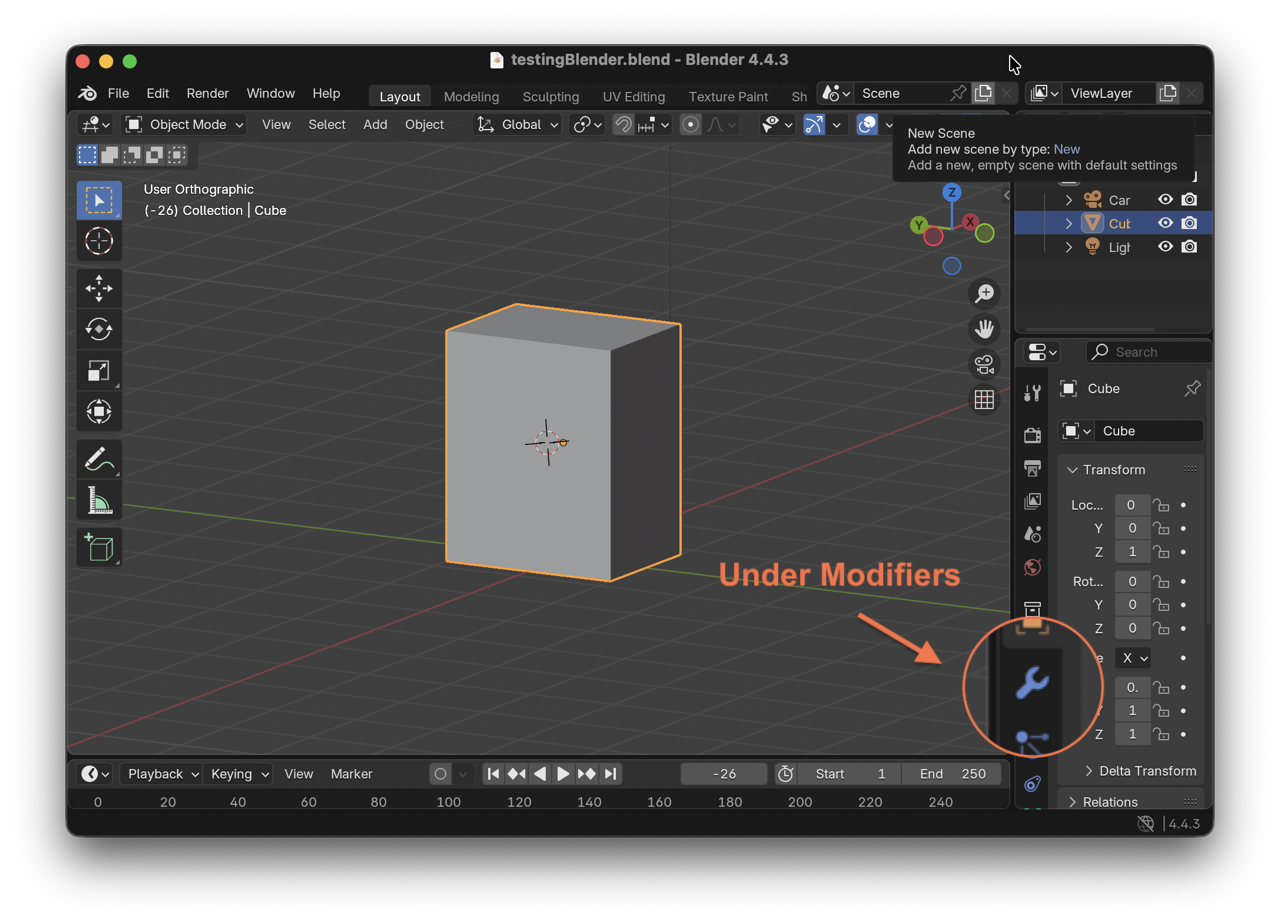Image resolution: width=1280 pixels, height=924 pixels.
Task: Switch to the Modeling workspace tab
Action: 471,97
